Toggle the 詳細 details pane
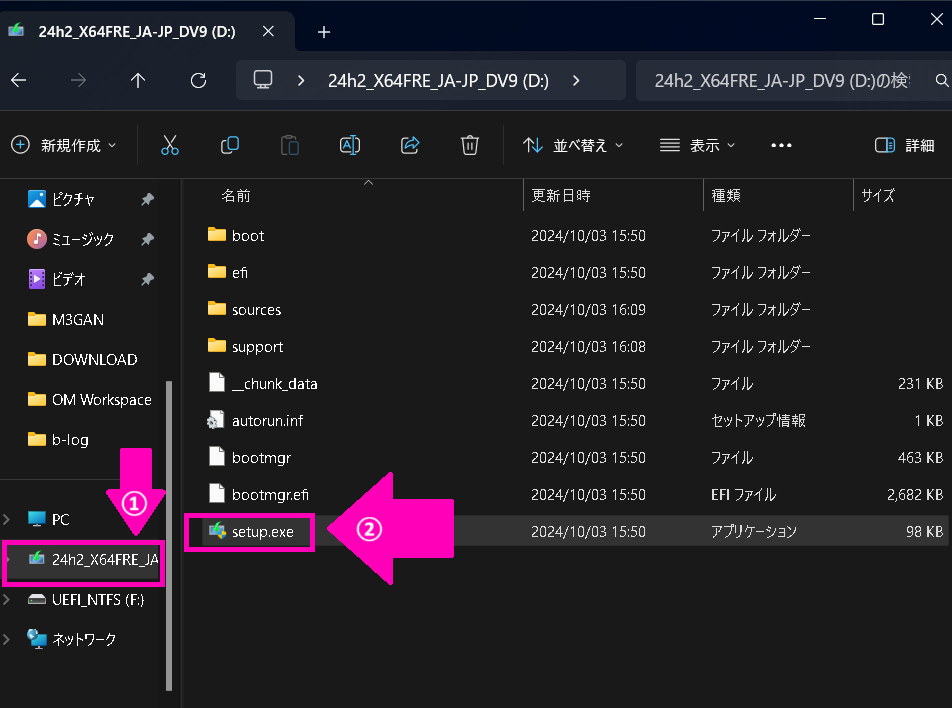 [904, 145]
